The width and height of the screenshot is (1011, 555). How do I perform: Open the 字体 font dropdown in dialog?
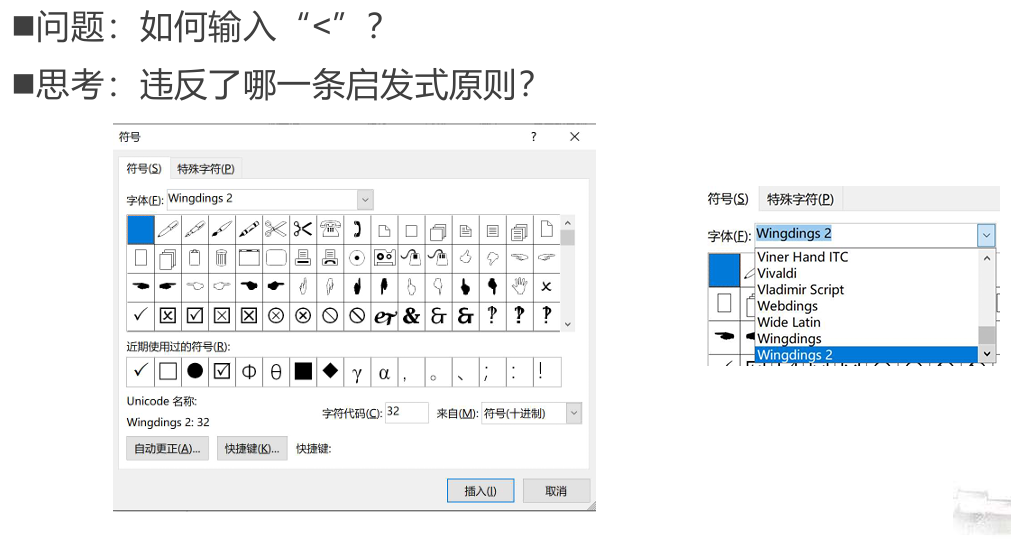(365, 200)
